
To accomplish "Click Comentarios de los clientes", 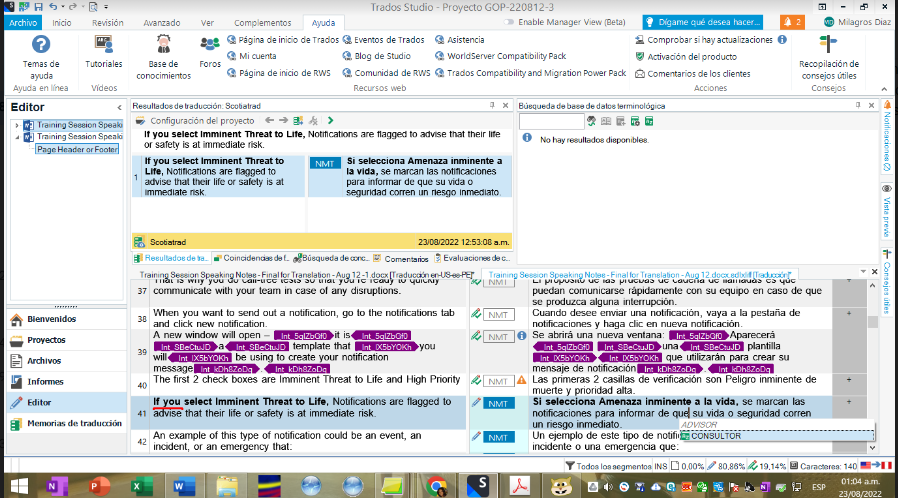I will 693,73.
